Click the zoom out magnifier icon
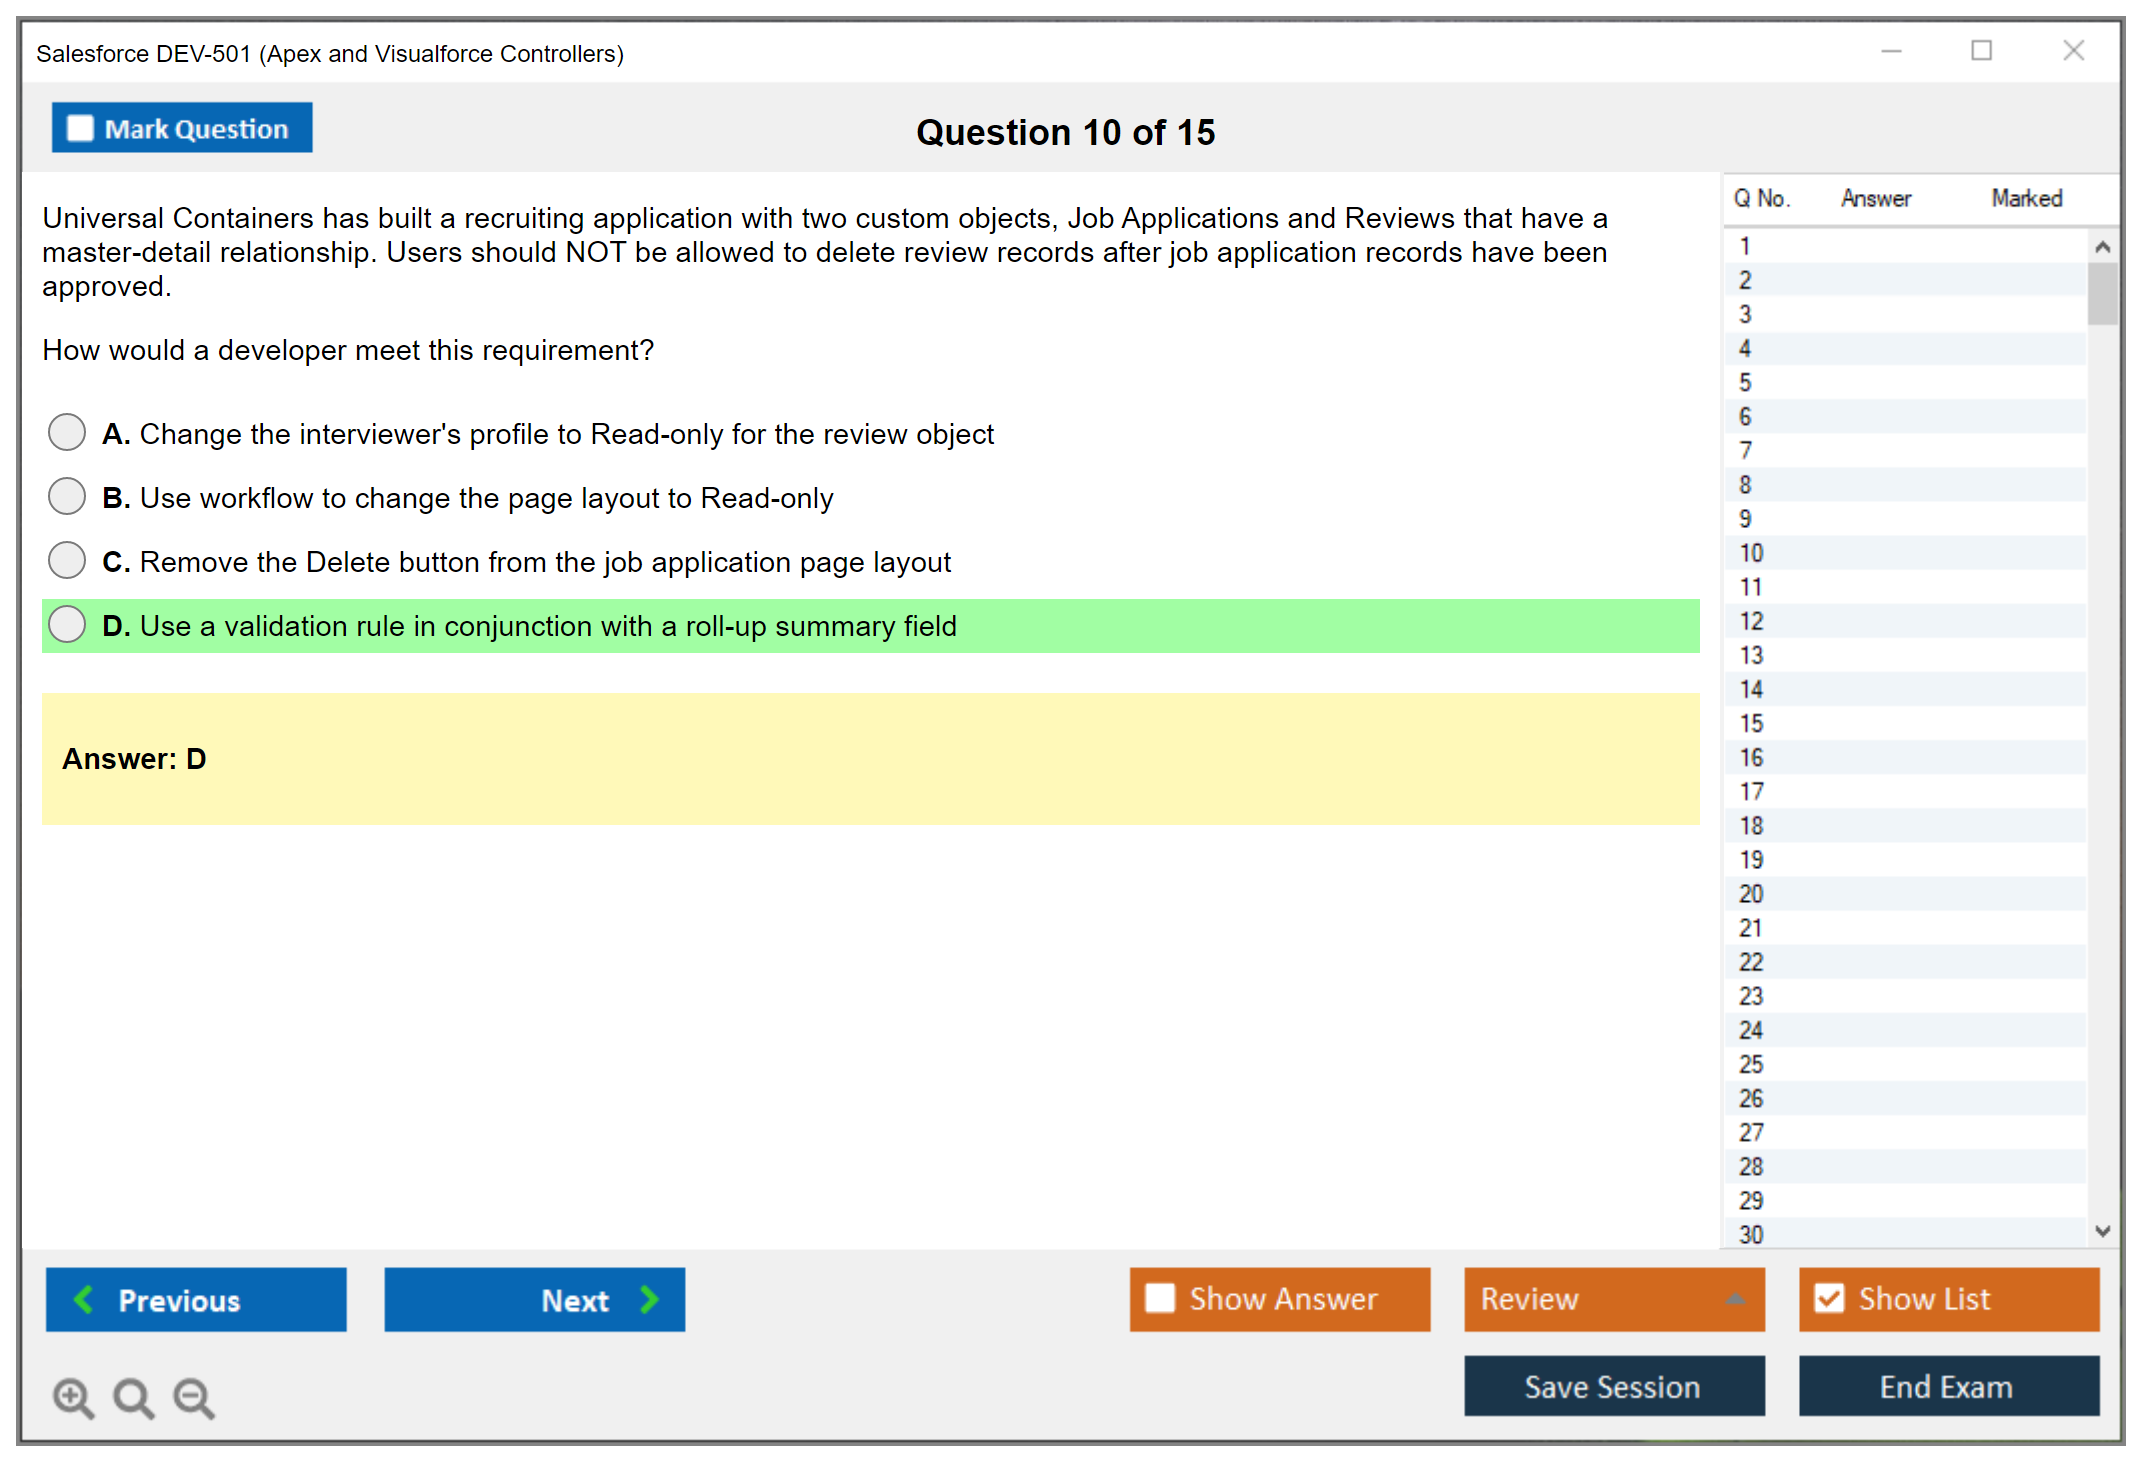Image resolution: width=2150 pixels, height=1470 pixels. coord(193,1397)
